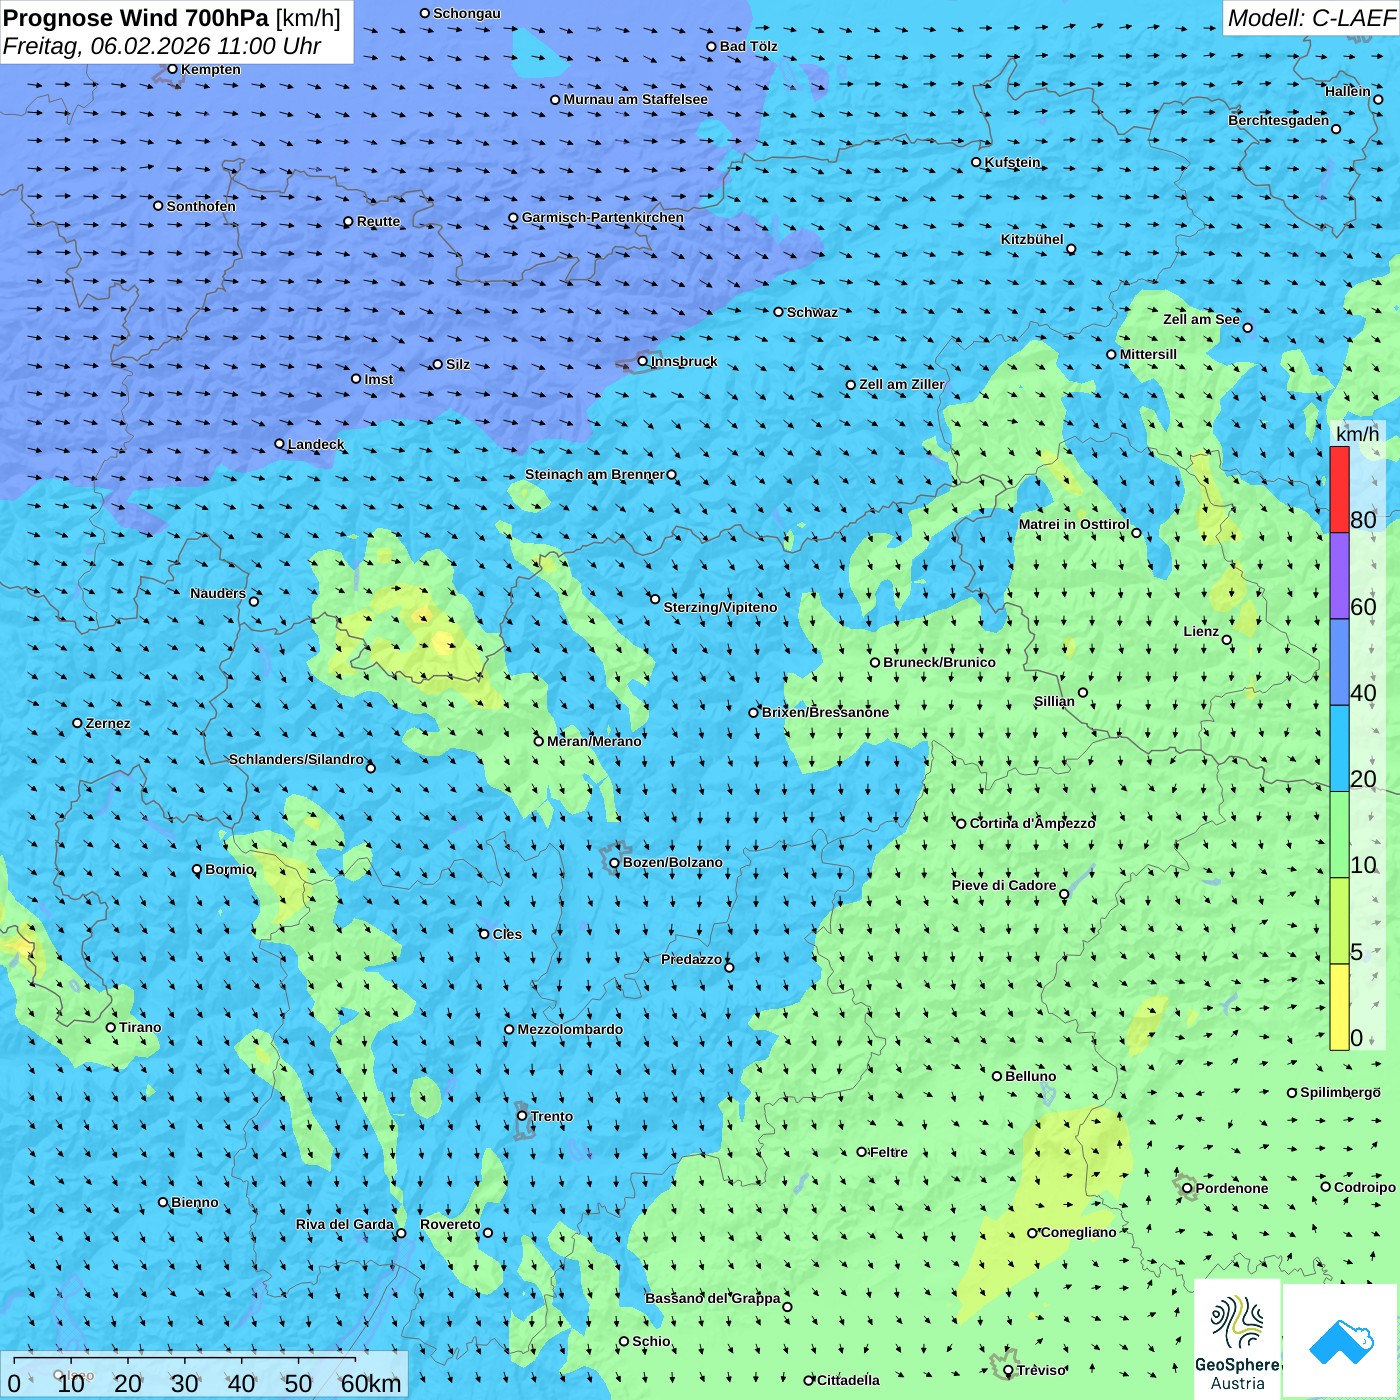Click the Rovereto label
The image size is (1400, 1400).
click(x=450, y=1224)
